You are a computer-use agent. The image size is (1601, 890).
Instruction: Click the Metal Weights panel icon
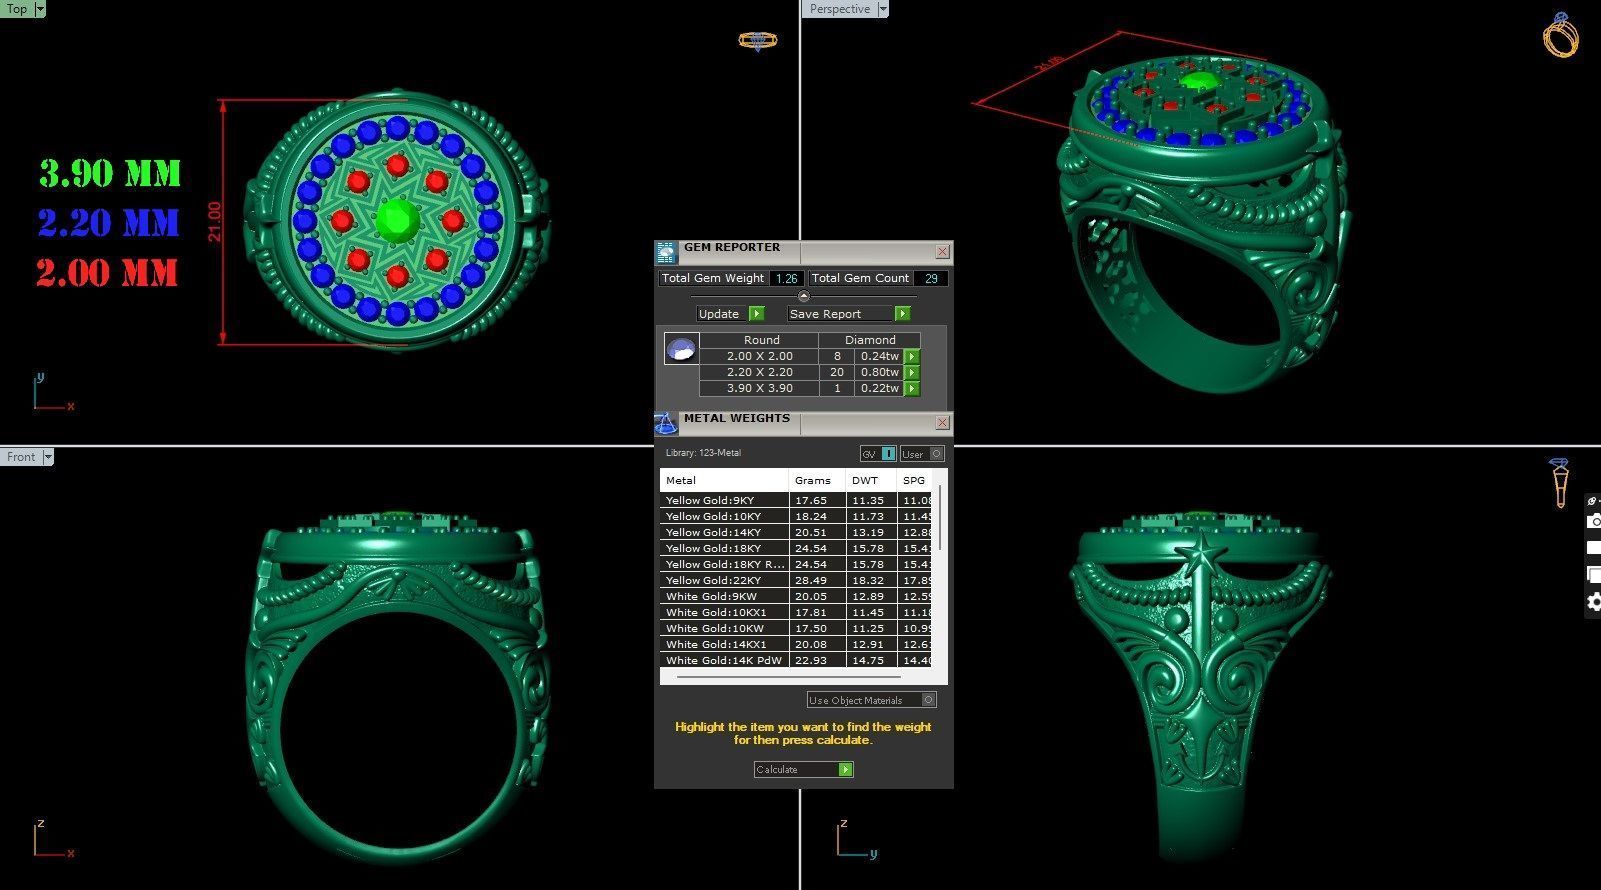(x=666, y=423)
